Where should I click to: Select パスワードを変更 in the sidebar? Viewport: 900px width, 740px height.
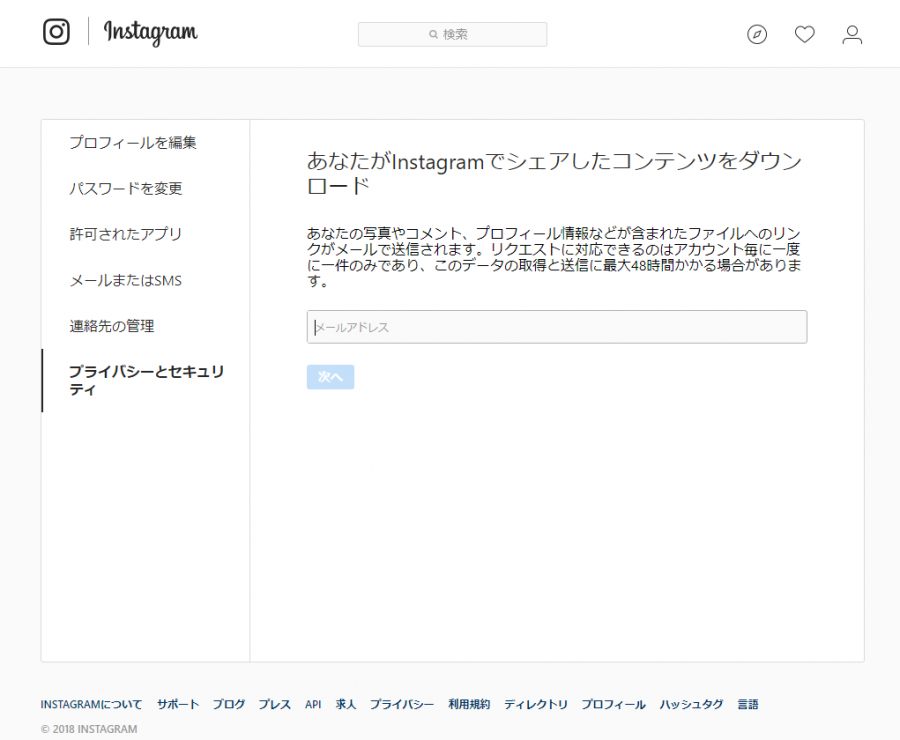coord(126,188)
